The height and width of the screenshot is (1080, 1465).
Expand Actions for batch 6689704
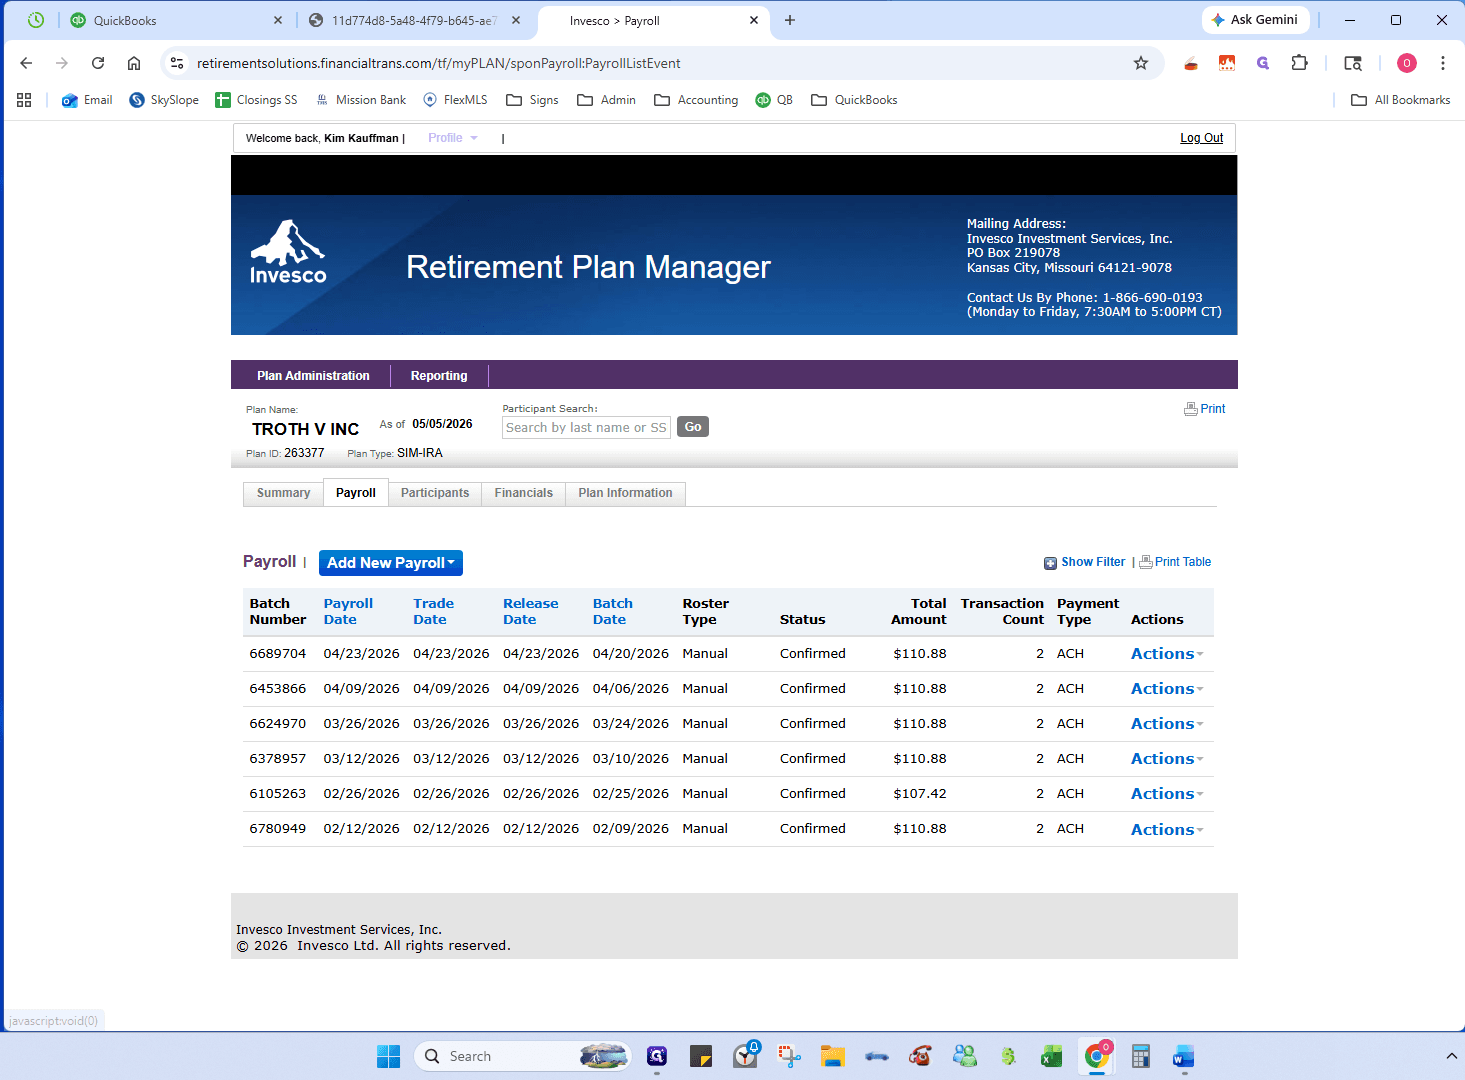pos(1167,654)
